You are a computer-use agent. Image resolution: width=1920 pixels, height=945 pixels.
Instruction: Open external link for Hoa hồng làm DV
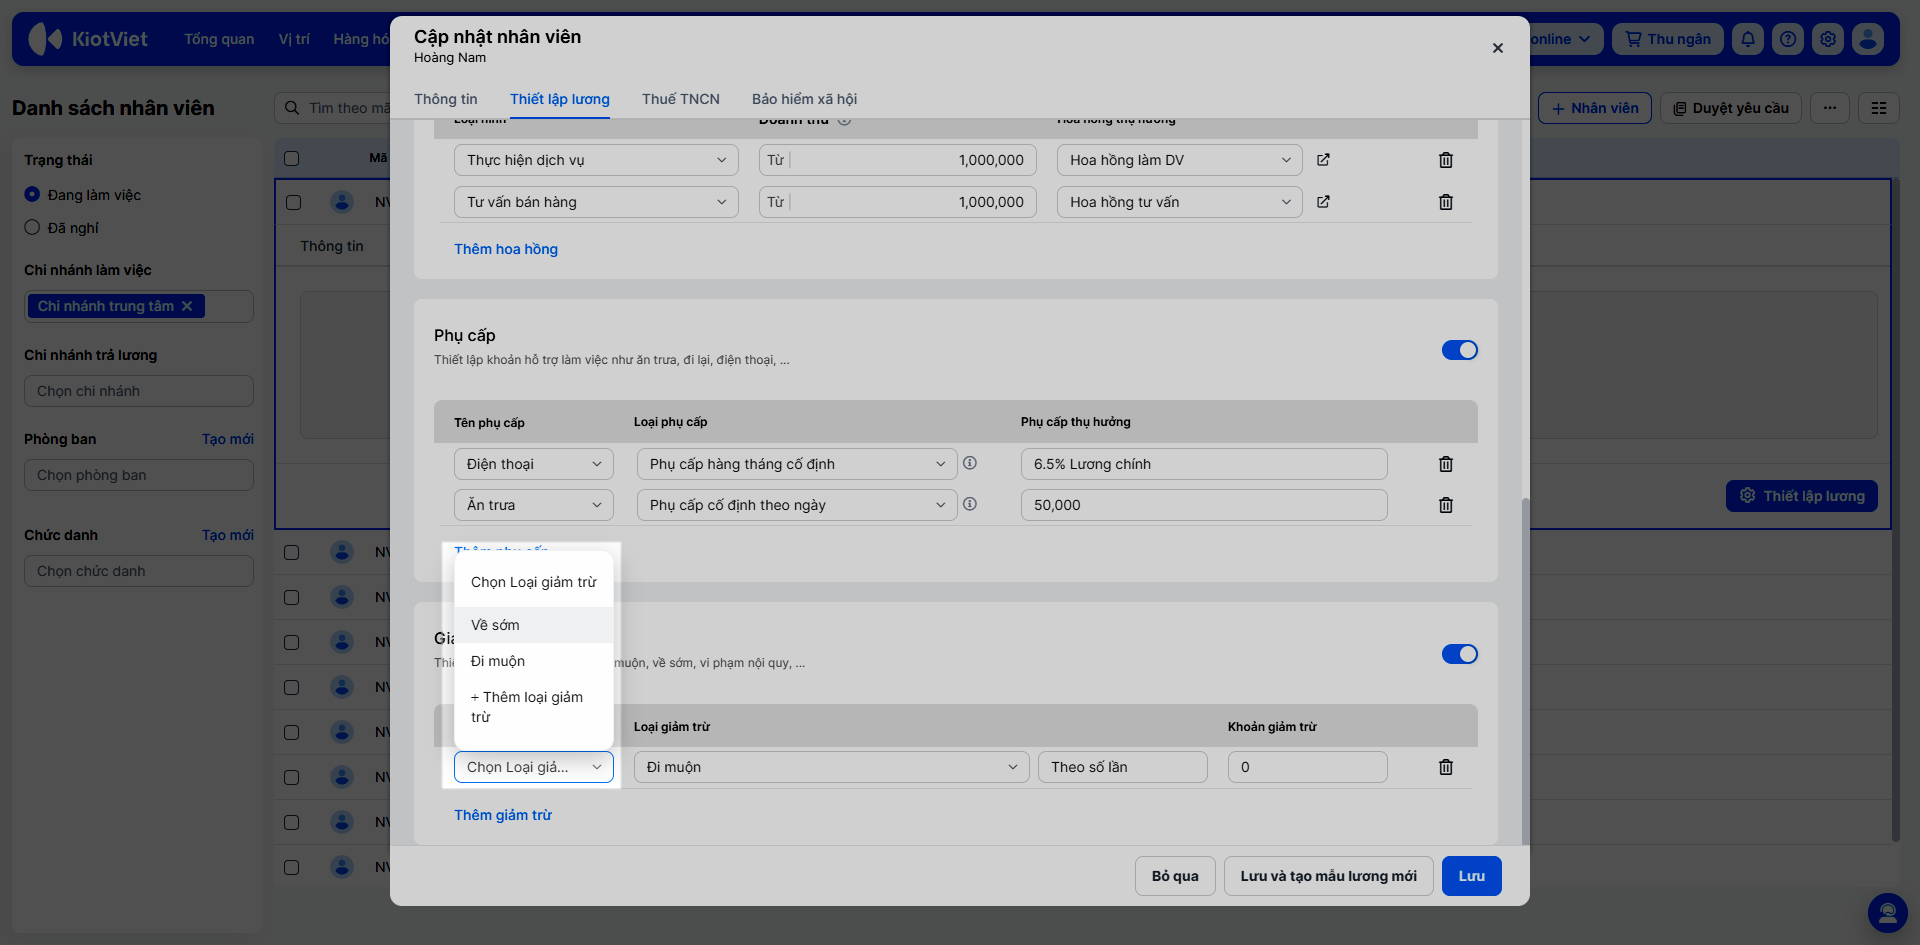pos(1323,160)
